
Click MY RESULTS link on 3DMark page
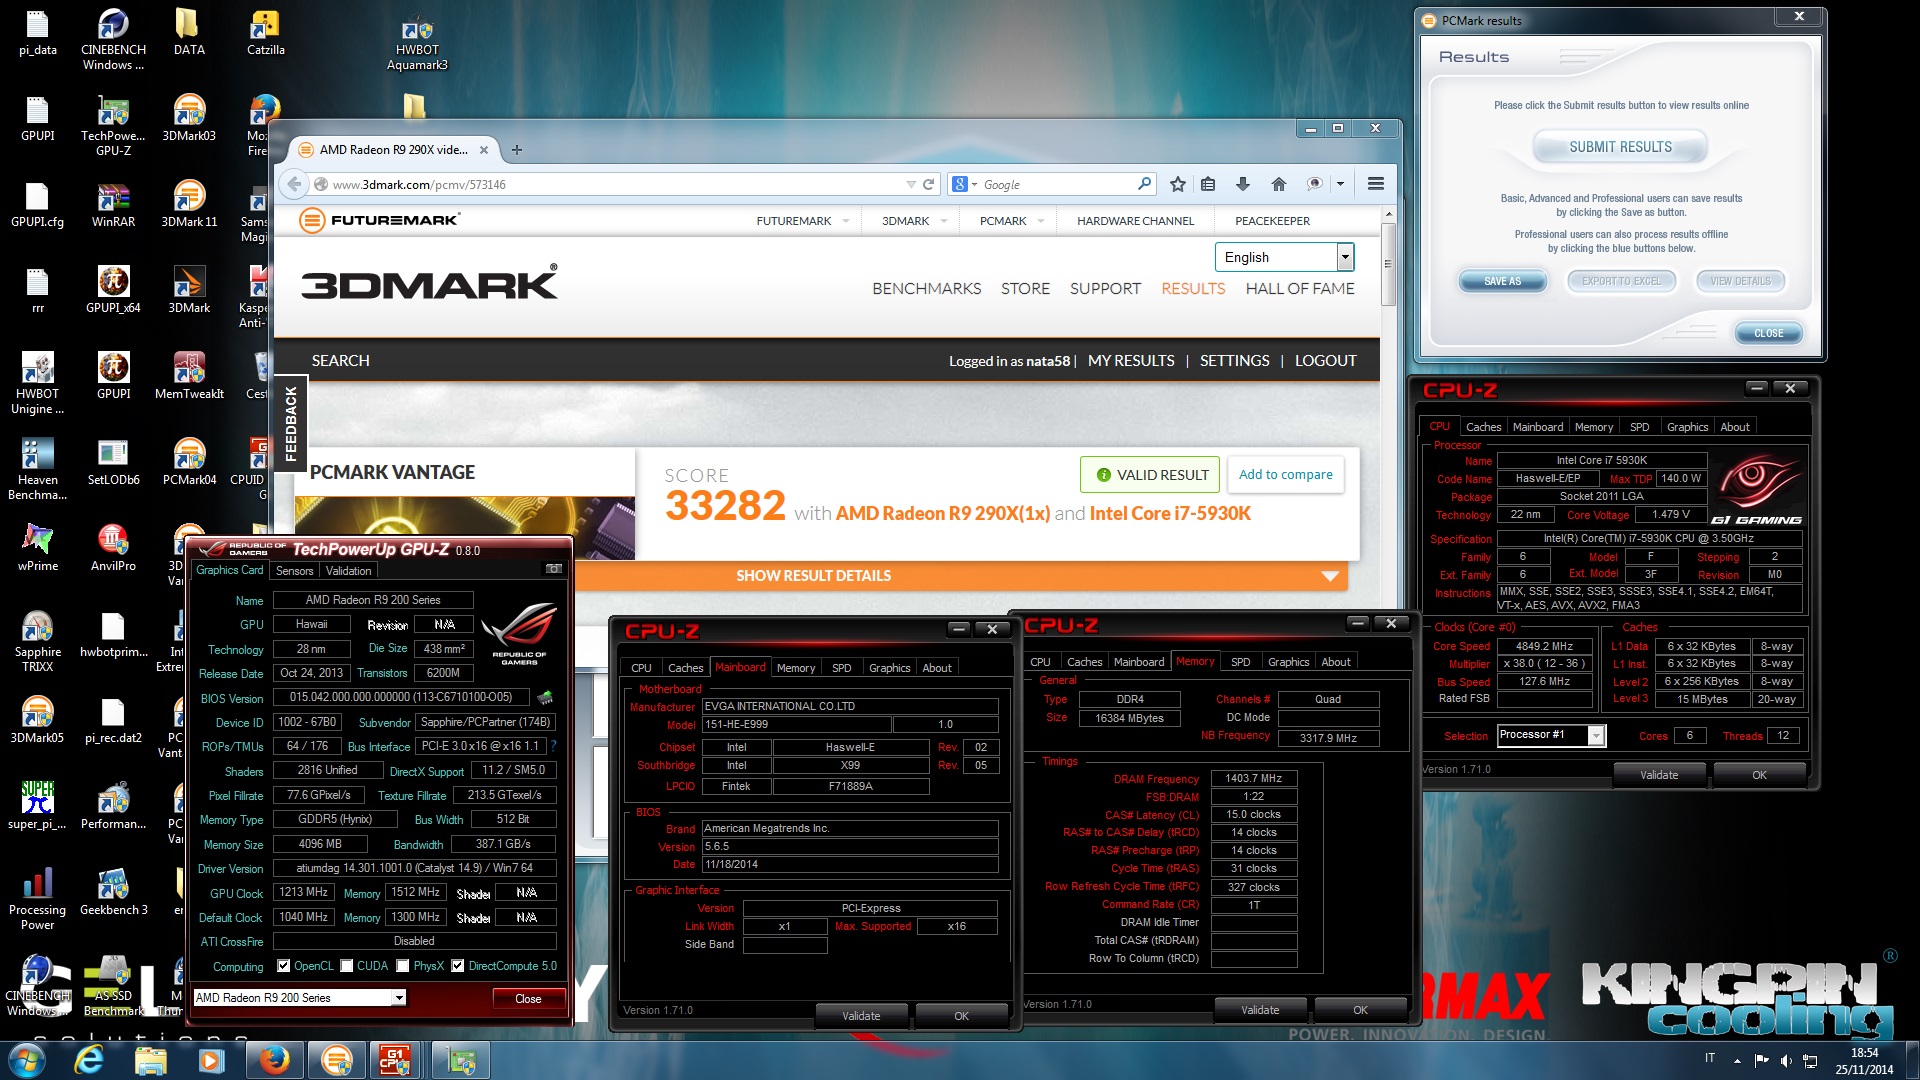1131,360
